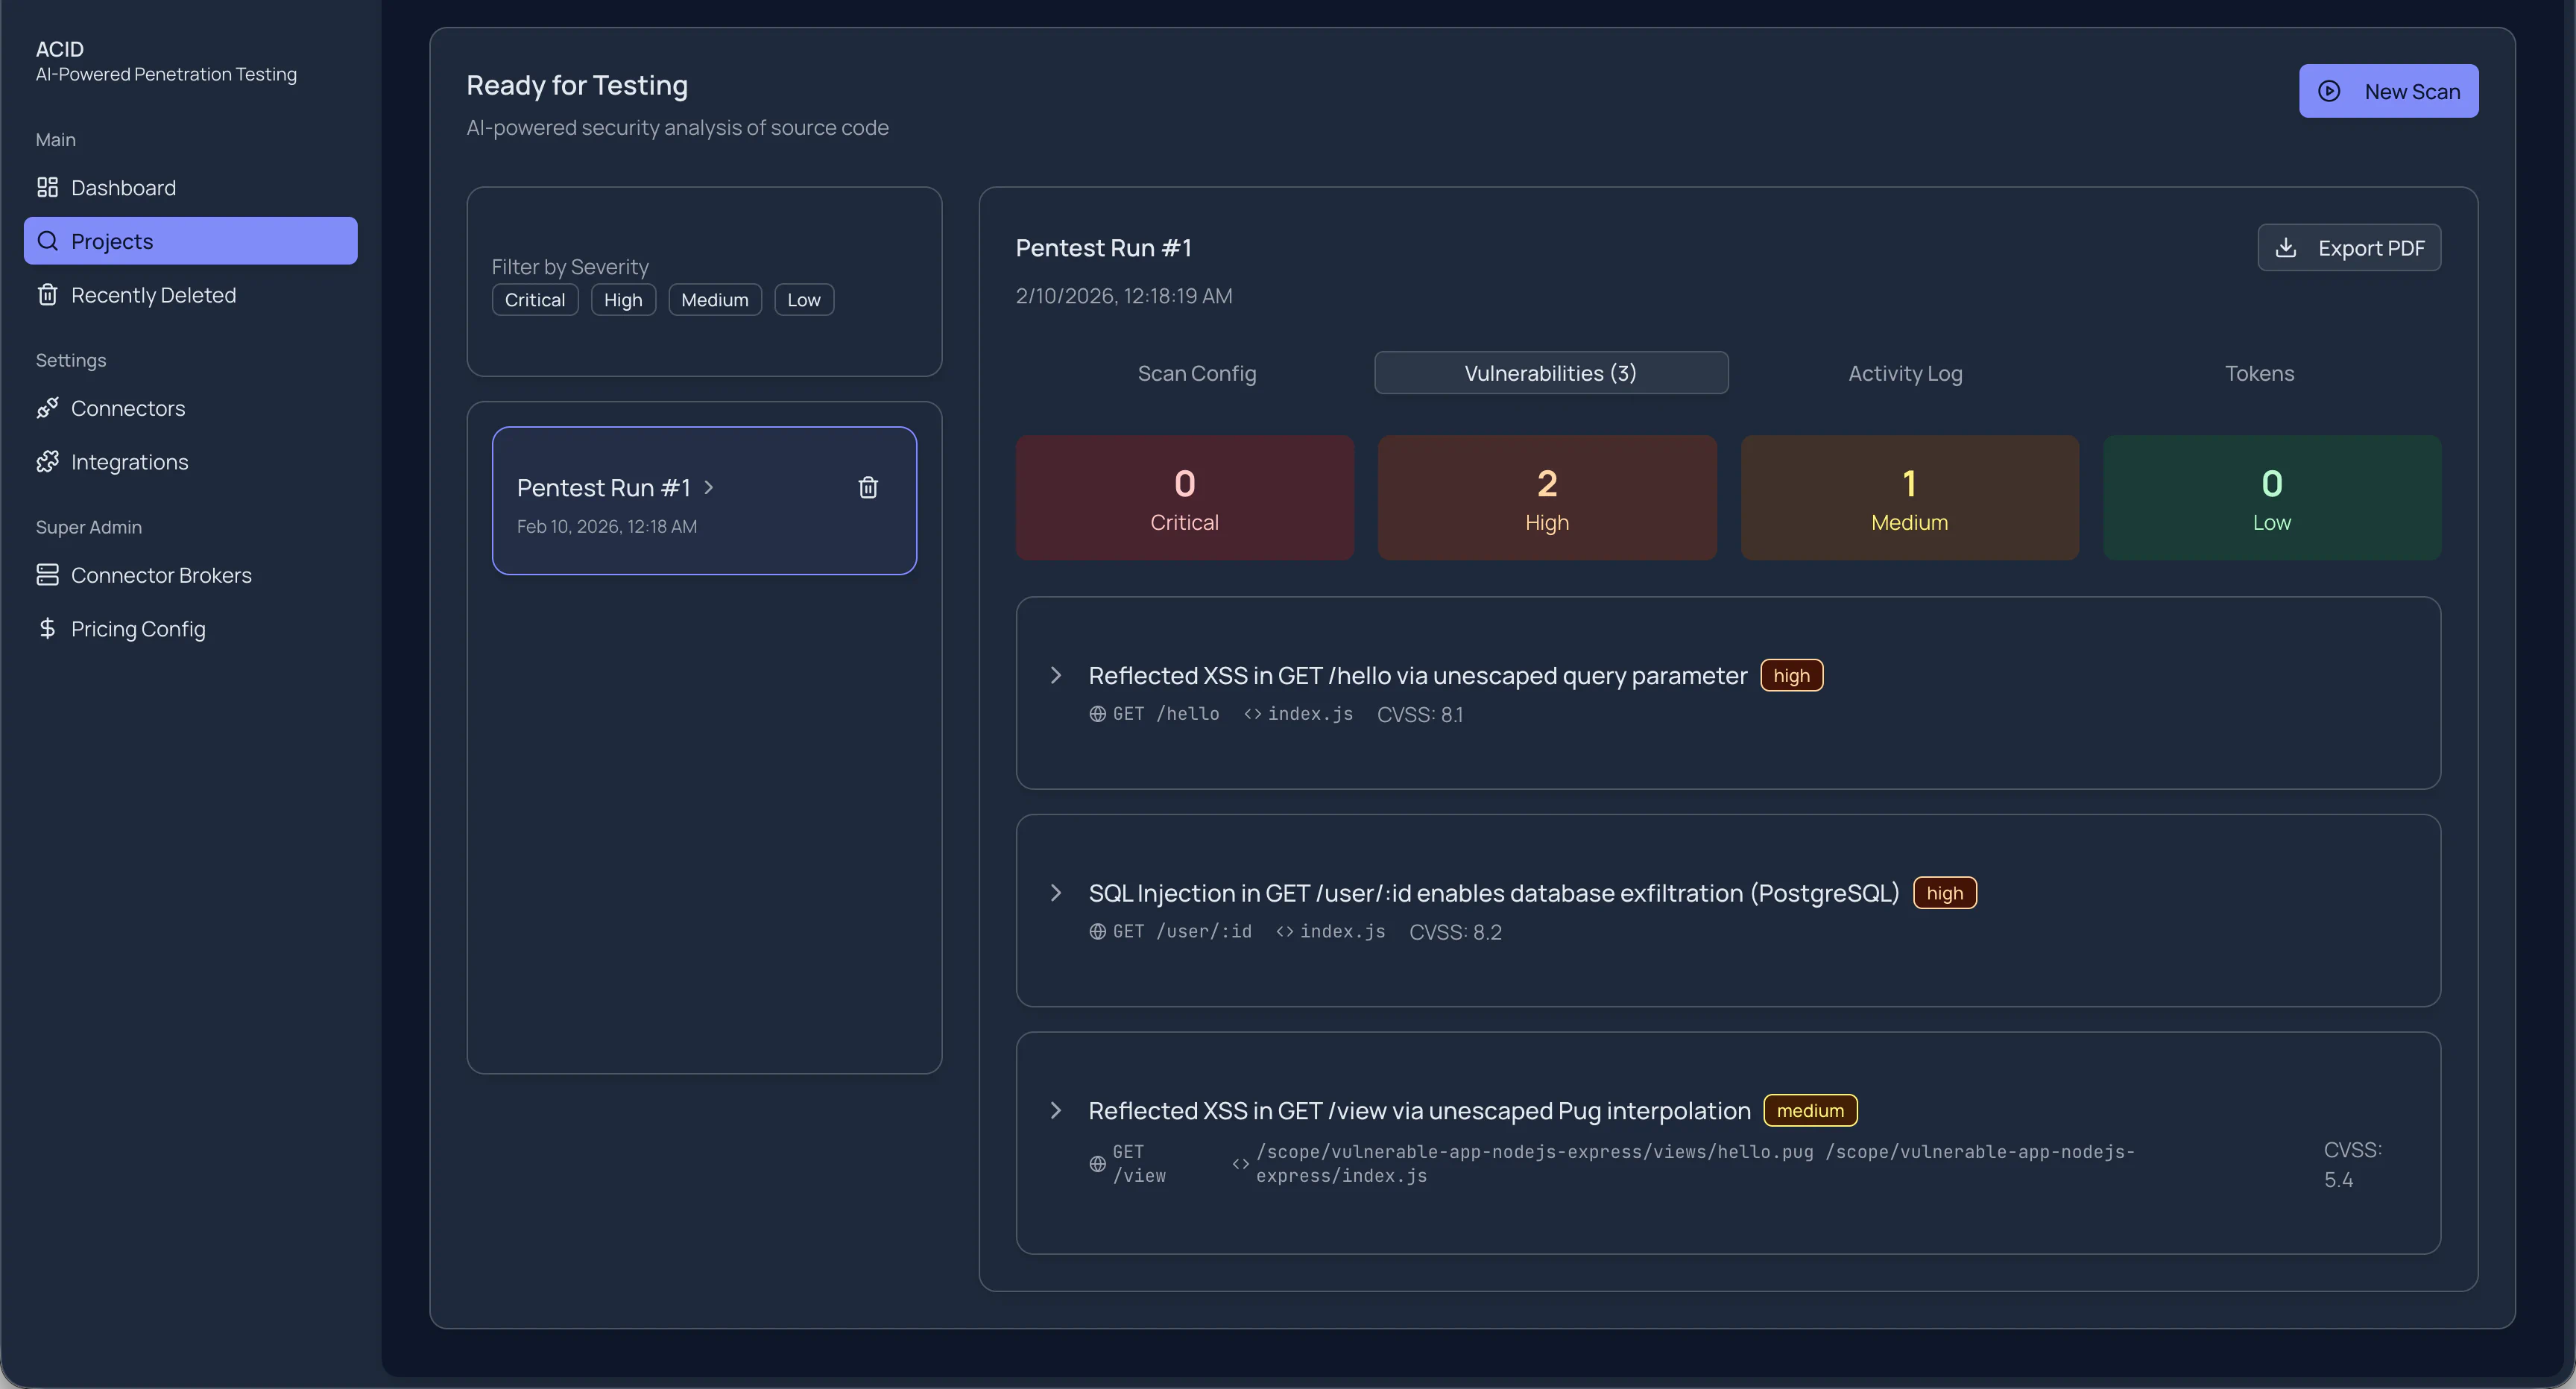Image resolution: width=2576 pixels, height=1389 pixels.
Task: Click high badge on Reflected XSS /hello
Action: click(1791, 675)
